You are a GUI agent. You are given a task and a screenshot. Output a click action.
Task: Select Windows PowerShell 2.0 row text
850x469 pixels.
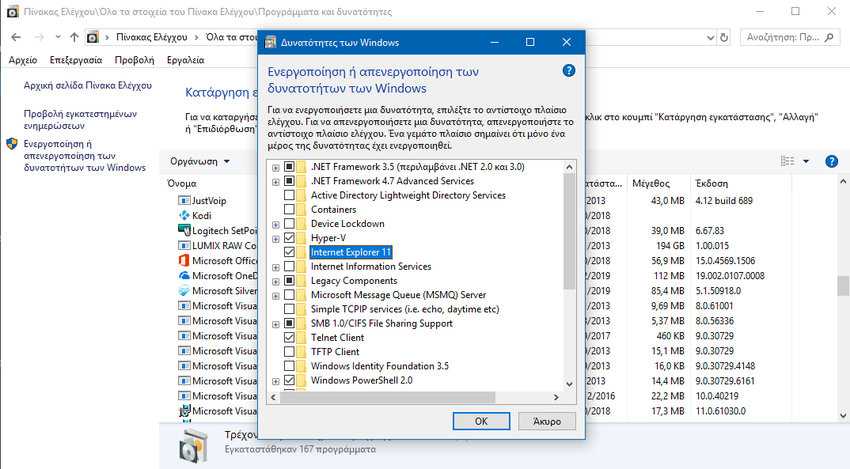point(362,380)
